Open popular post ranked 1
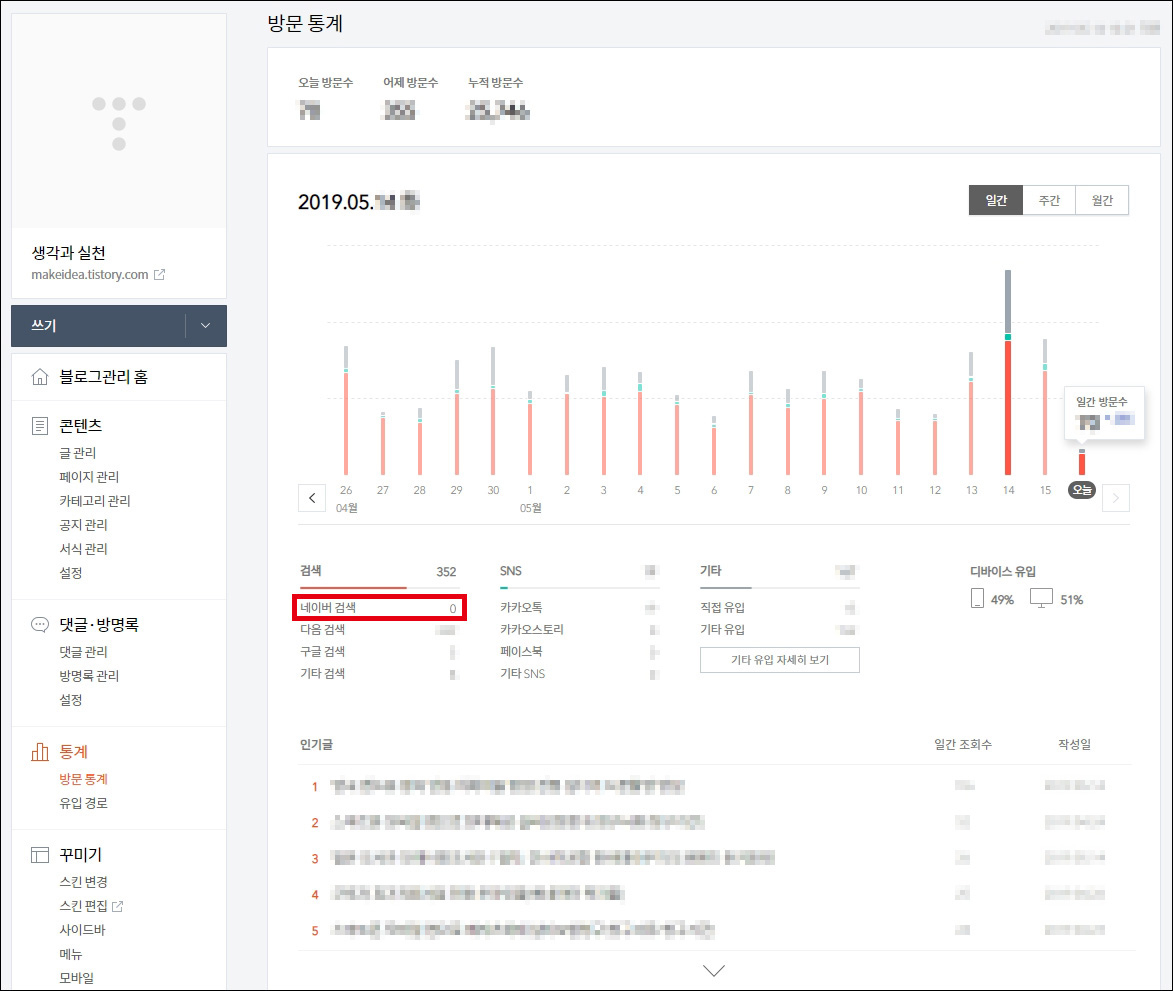The width and height of the screenshot is (1173, 991). pyautogui.click(x=508, y=786)
